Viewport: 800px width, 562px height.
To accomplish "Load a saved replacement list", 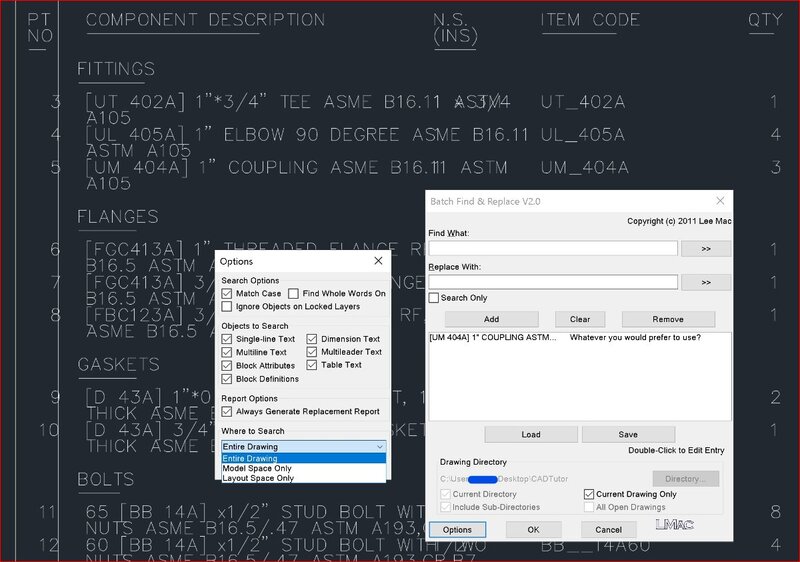I will click(531, 435).
